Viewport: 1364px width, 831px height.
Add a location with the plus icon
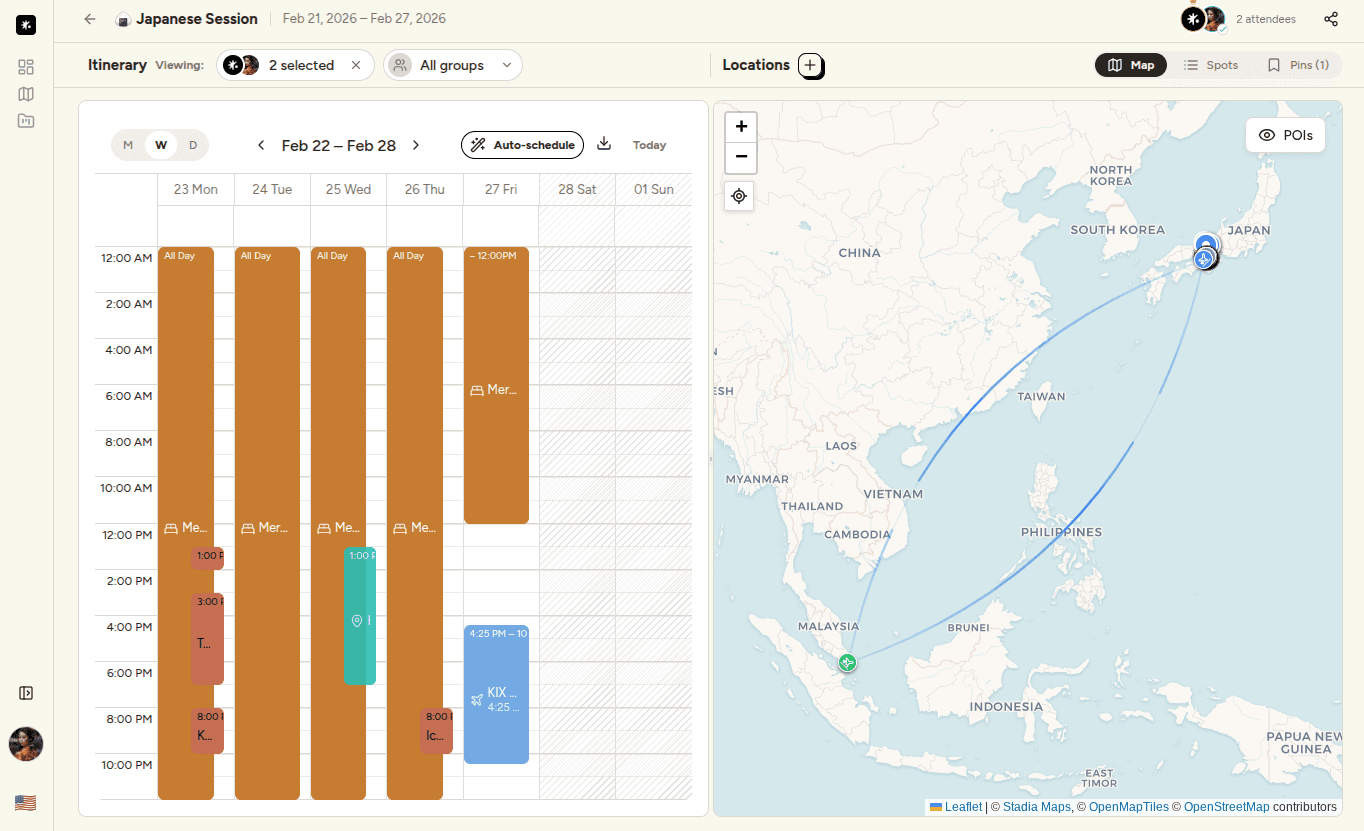[810, 66]
